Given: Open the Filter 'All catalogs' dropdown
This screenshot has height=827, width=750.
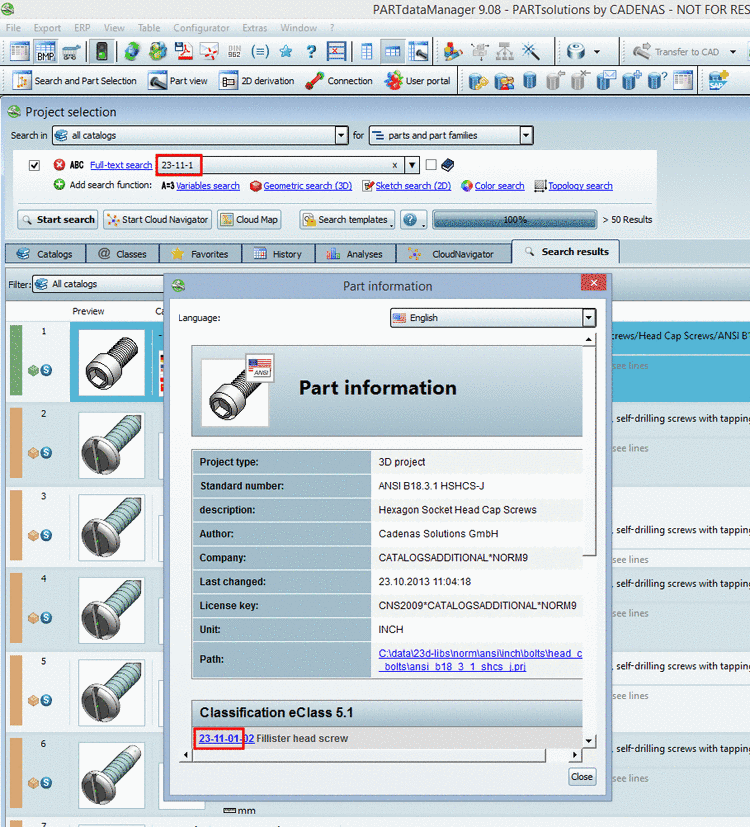Looking at the screenshot, I should [x=99, y=284].
